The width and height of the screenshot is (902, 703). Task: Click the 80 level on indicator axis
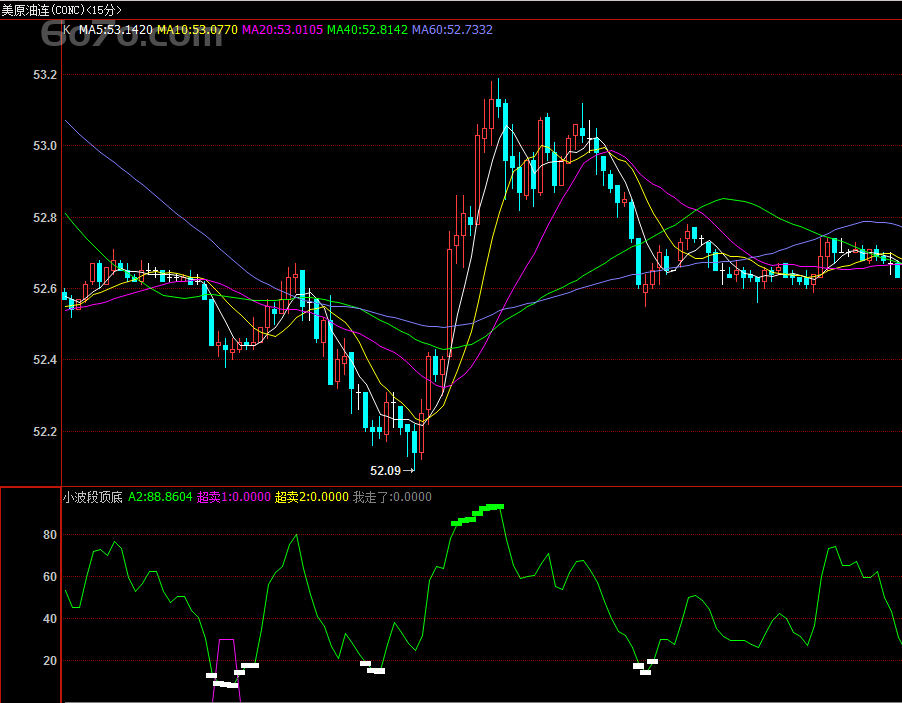[50, 535]
